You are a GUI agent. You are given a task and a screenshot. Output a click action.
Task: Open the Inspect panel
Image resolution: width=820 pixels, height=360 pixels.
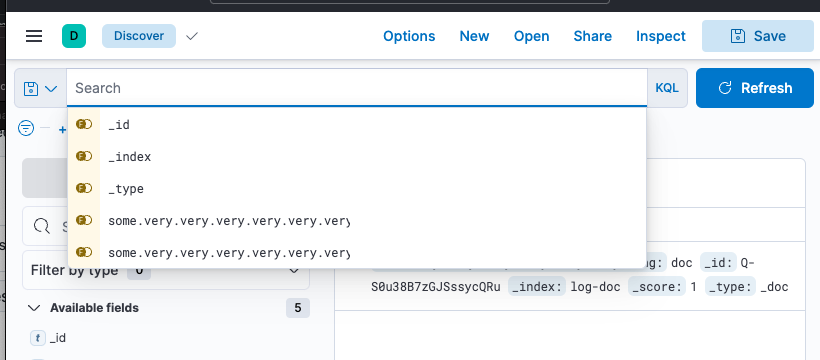(660, 36)
